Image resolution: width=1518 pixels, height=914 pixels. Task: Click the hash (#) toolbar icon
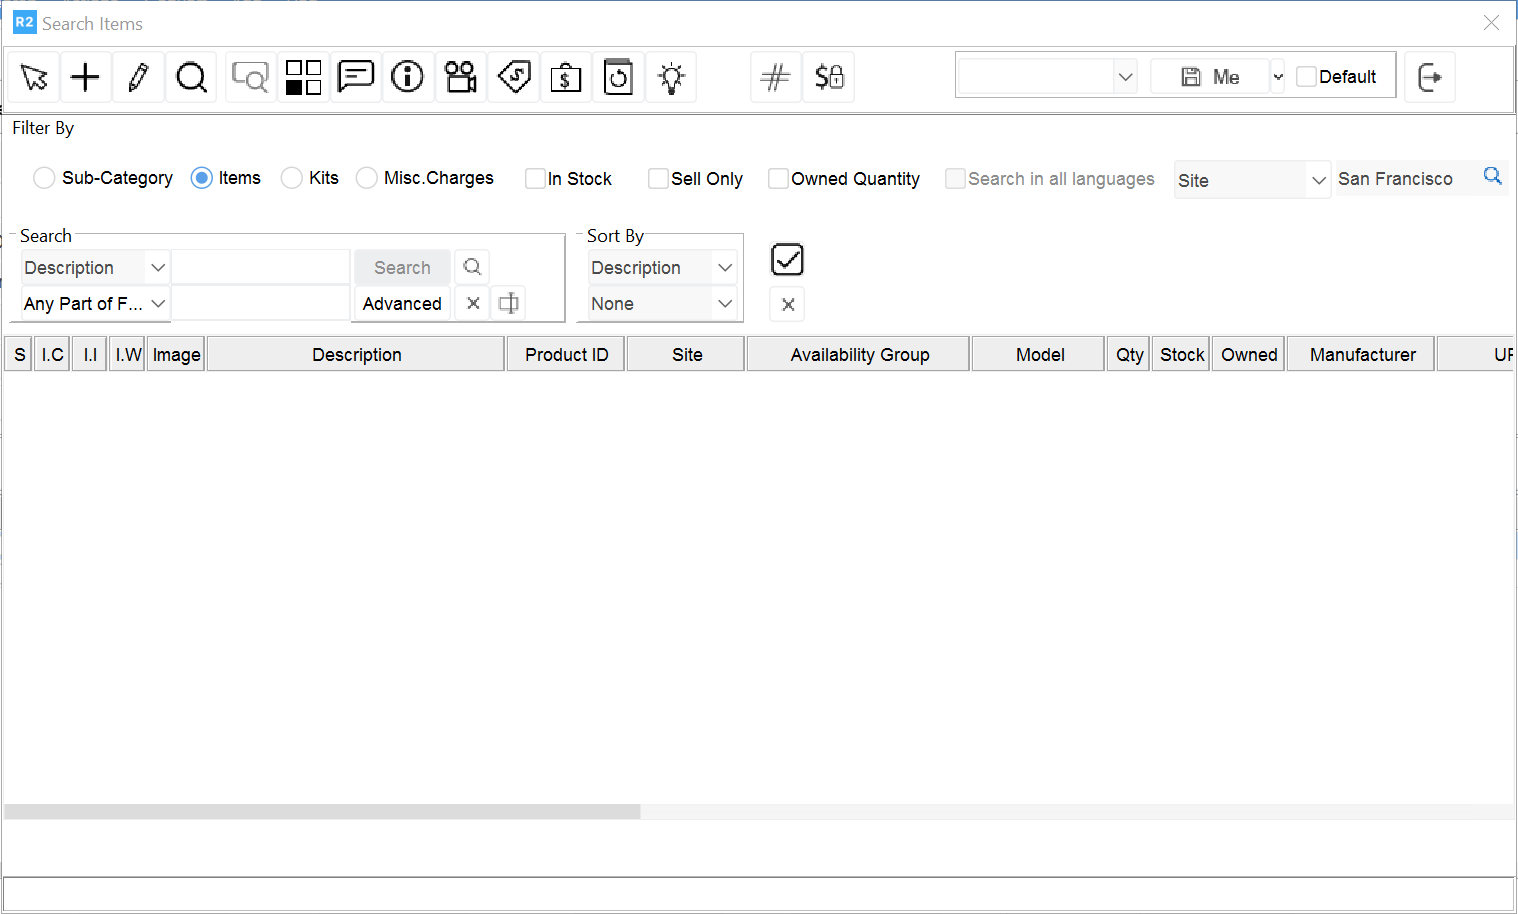tap(775, 77)
